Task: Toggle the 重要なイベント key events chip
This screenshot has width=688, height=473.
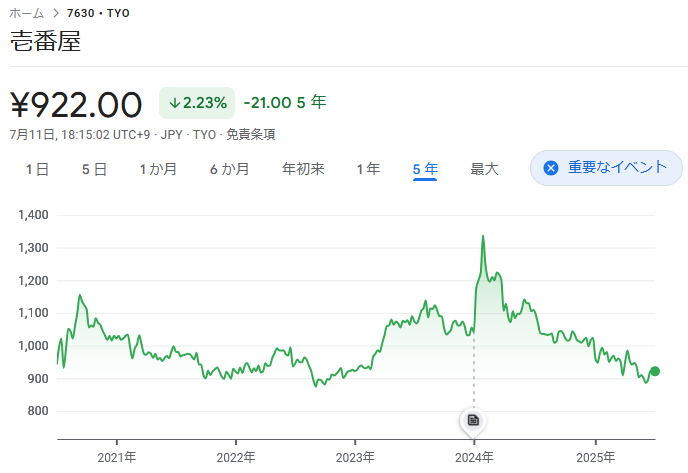Action: pyautogui.click(x=606, y=168)
